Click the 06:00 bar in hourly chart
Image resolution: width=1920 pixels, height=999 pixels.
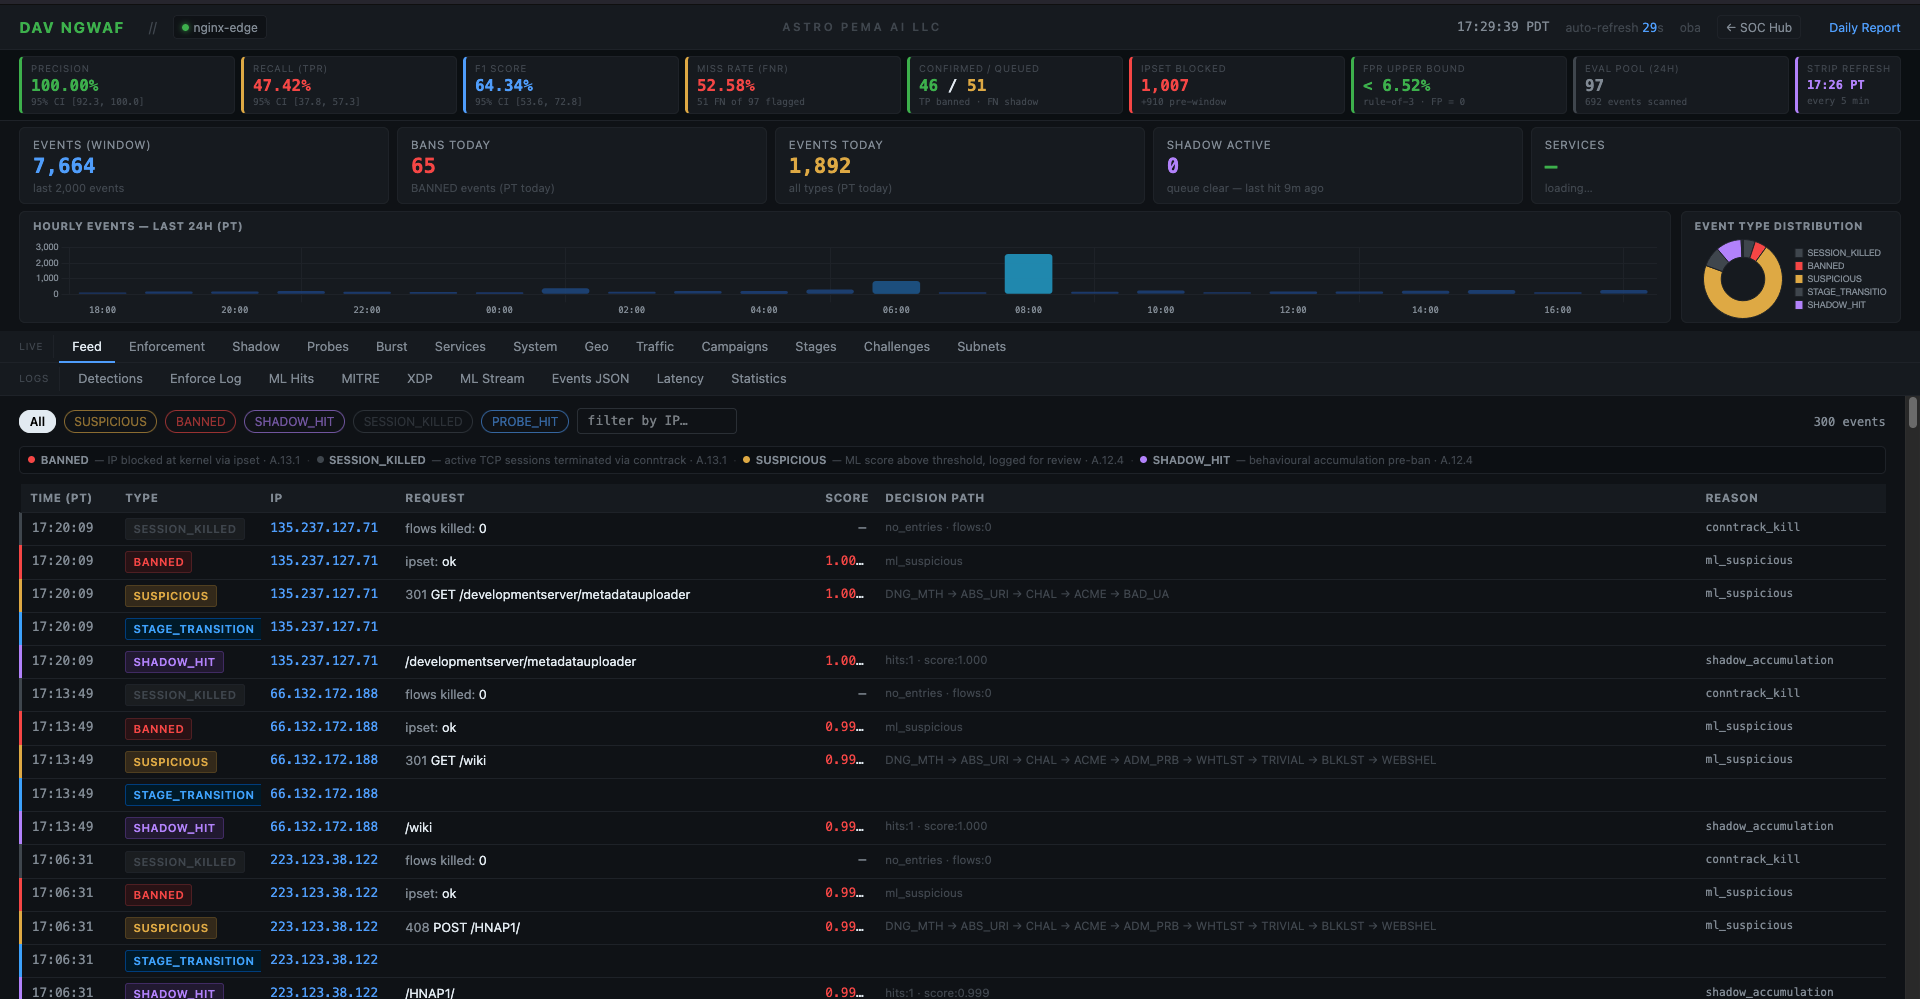pos(896,288)
